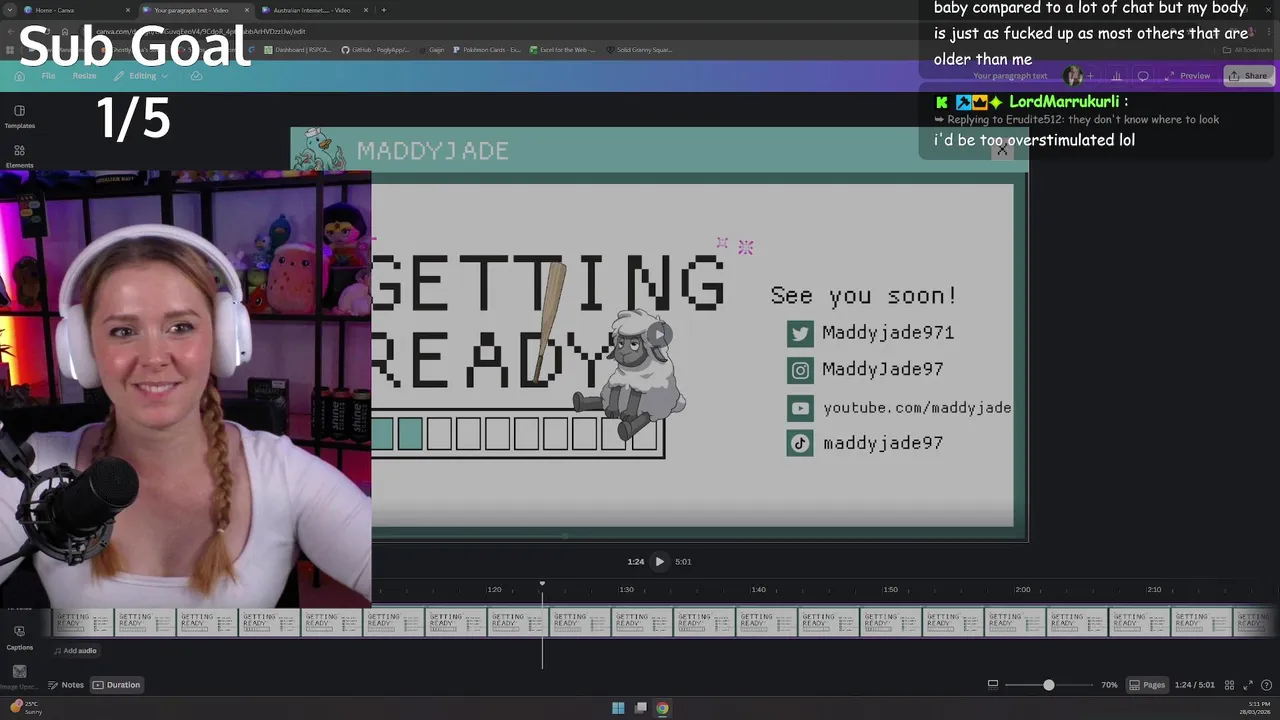
Task: Open the Solid Granny Square bookmark
Action: click(x=640, y=50)
